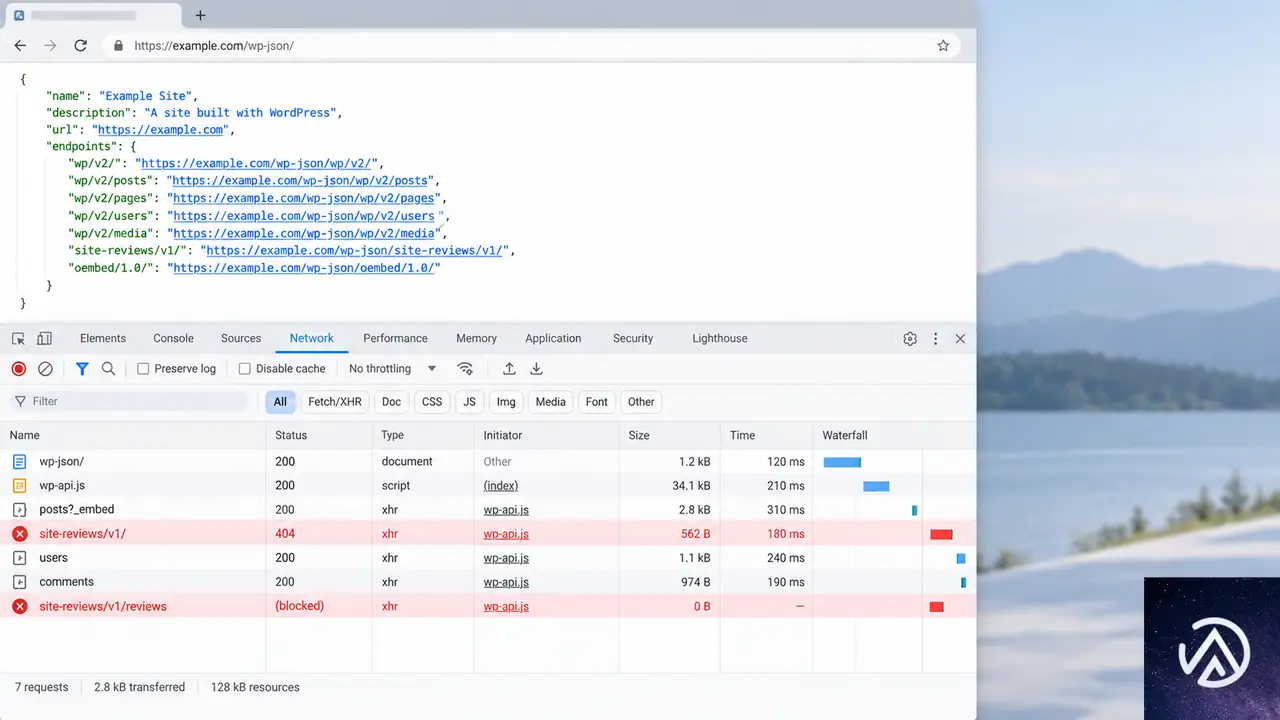The width and height of the screenshot is (1280, 720).
Task: Import HAR file with upload icon
Action: [509, 369]
